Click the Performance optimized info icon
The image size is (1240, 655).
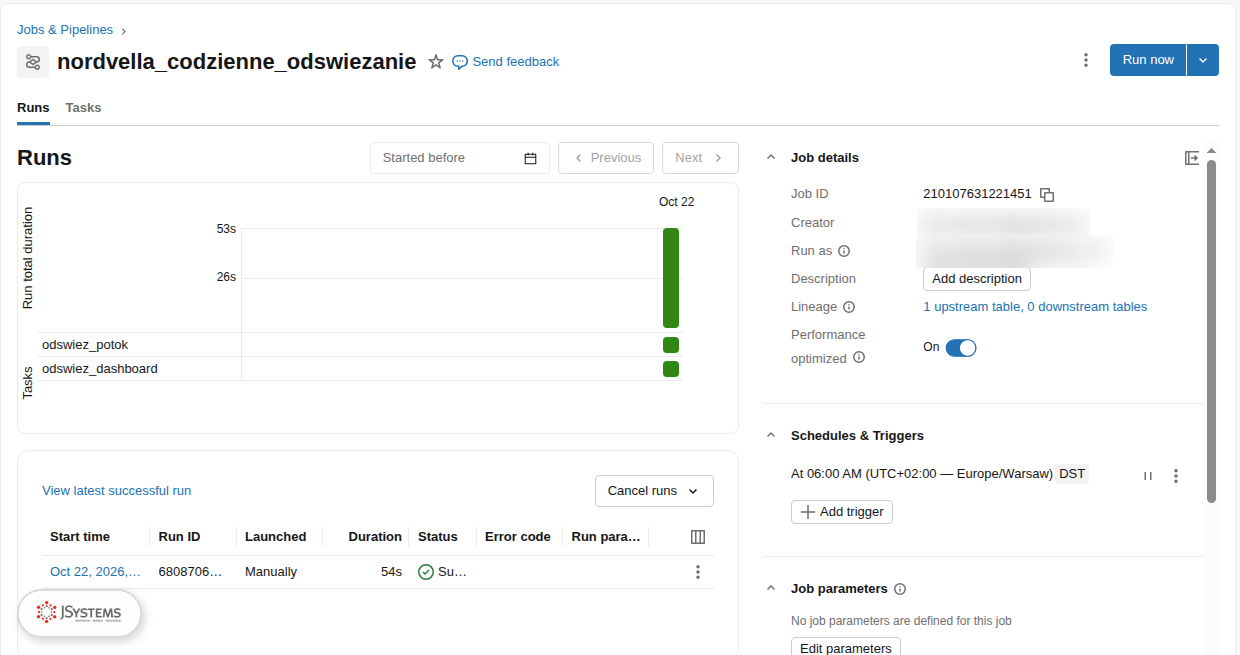coord(858,358)
